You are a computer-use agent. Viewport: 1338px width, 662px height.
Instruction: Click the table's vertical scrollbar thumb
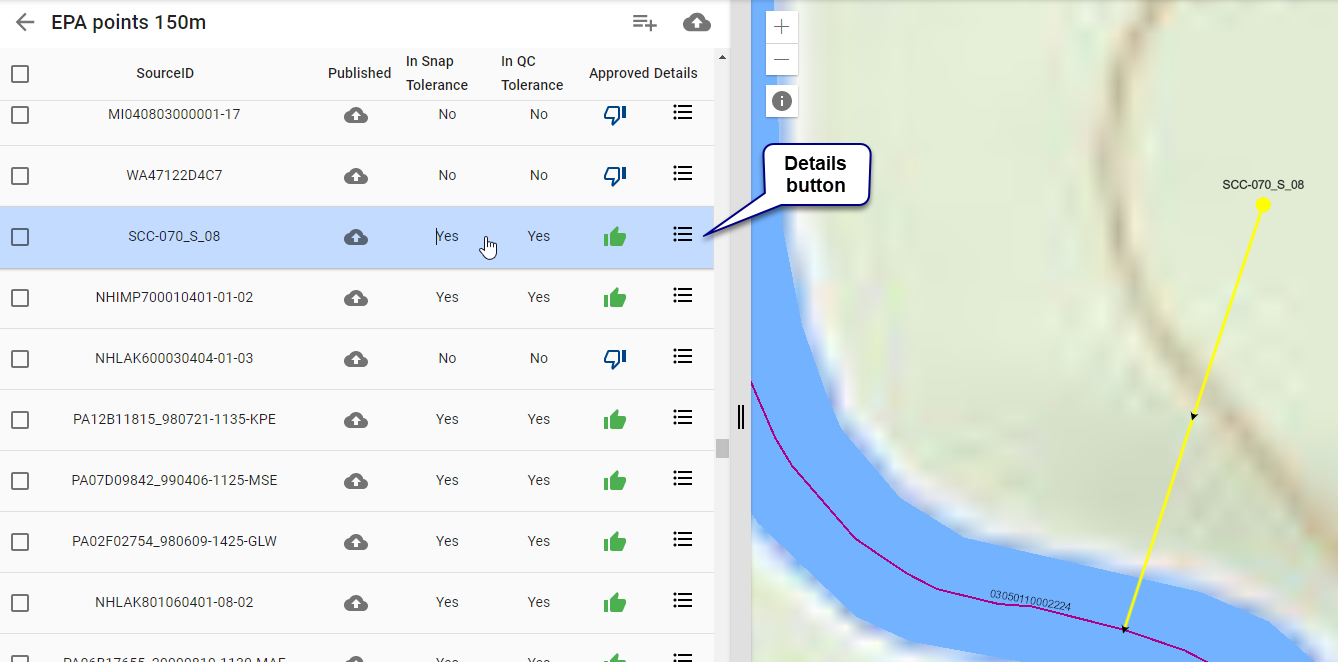(x=722, y=448)
